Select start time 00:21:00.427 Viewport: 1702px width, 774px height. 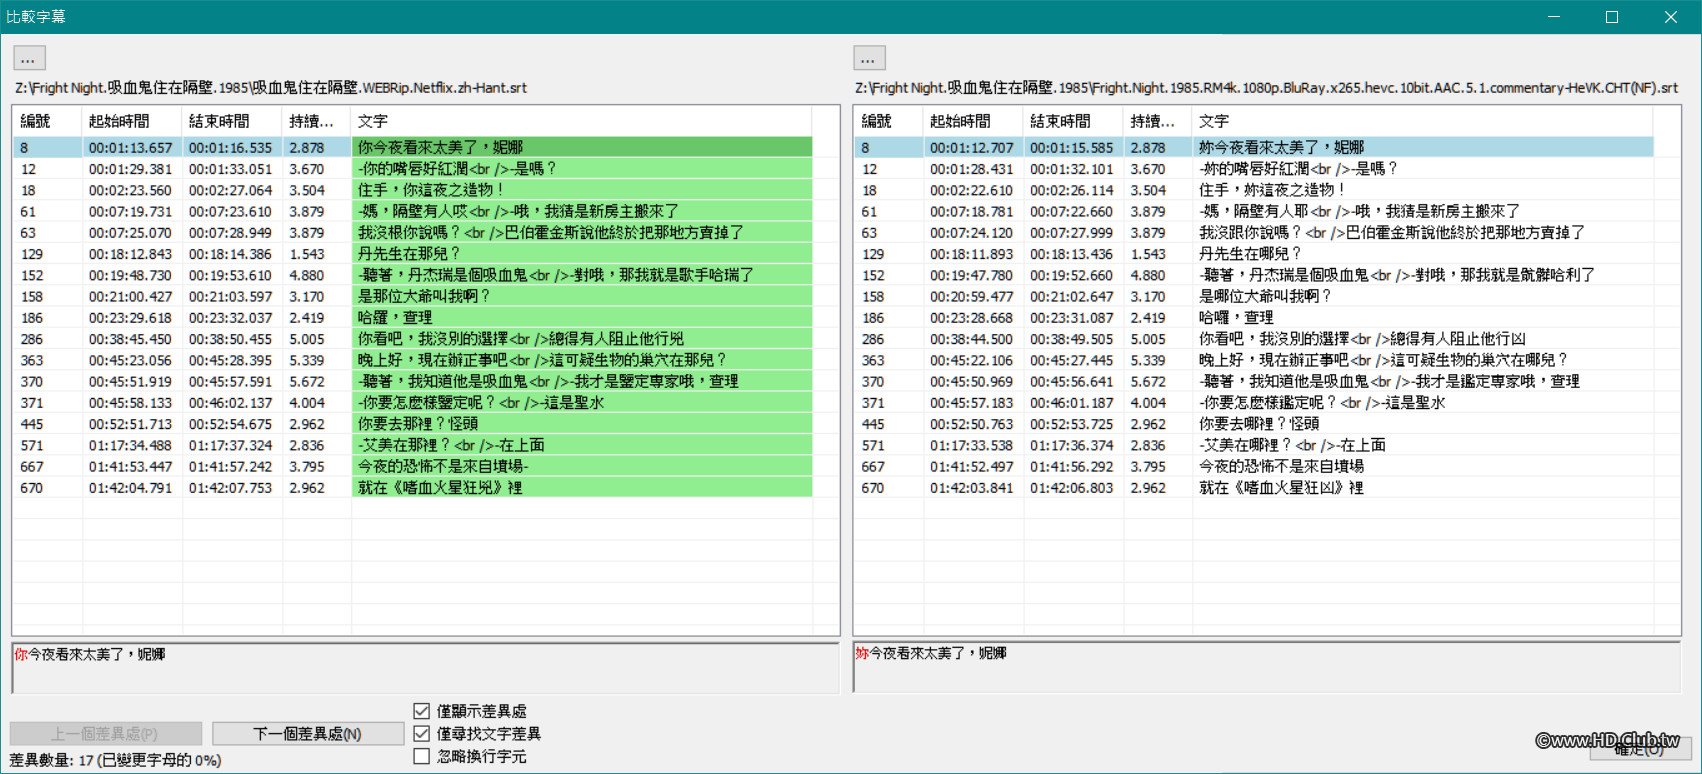pos(130,297)
